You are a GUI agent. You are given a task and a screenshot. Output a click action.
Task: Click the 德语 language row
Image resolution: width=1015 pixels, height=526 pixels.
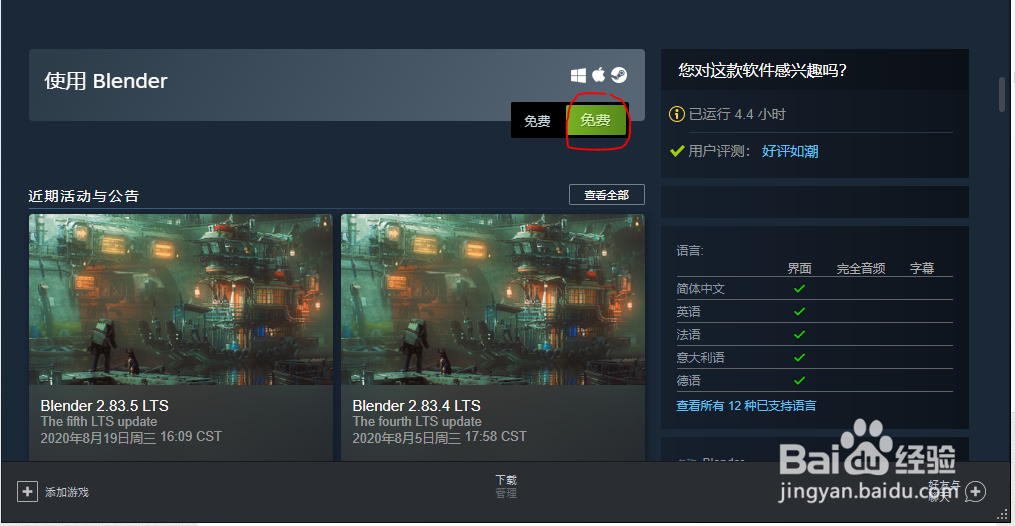click(814, 380)
